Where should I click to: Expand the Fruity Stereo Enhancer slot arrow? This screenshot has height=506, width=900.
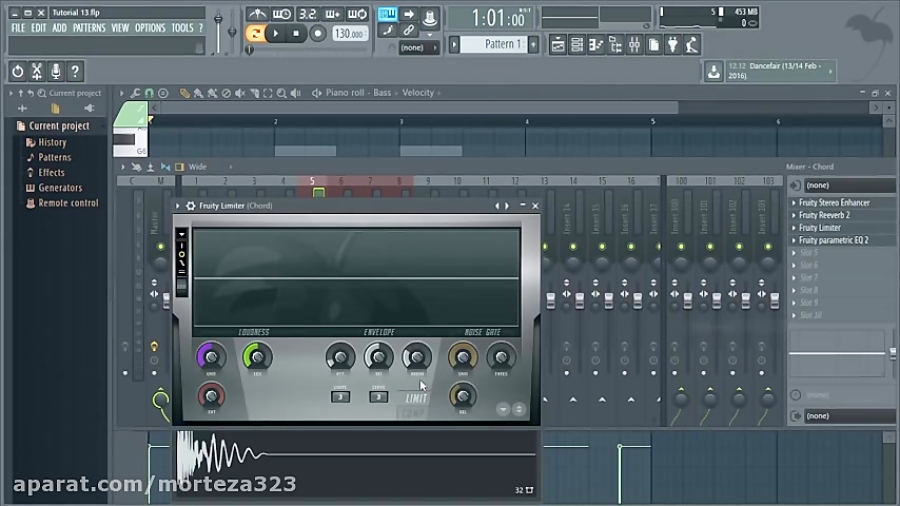794,203
